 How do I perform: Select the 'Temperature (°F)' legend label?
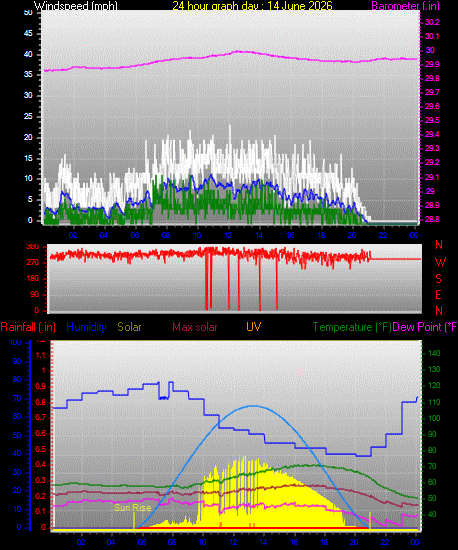tap(352, 327)
